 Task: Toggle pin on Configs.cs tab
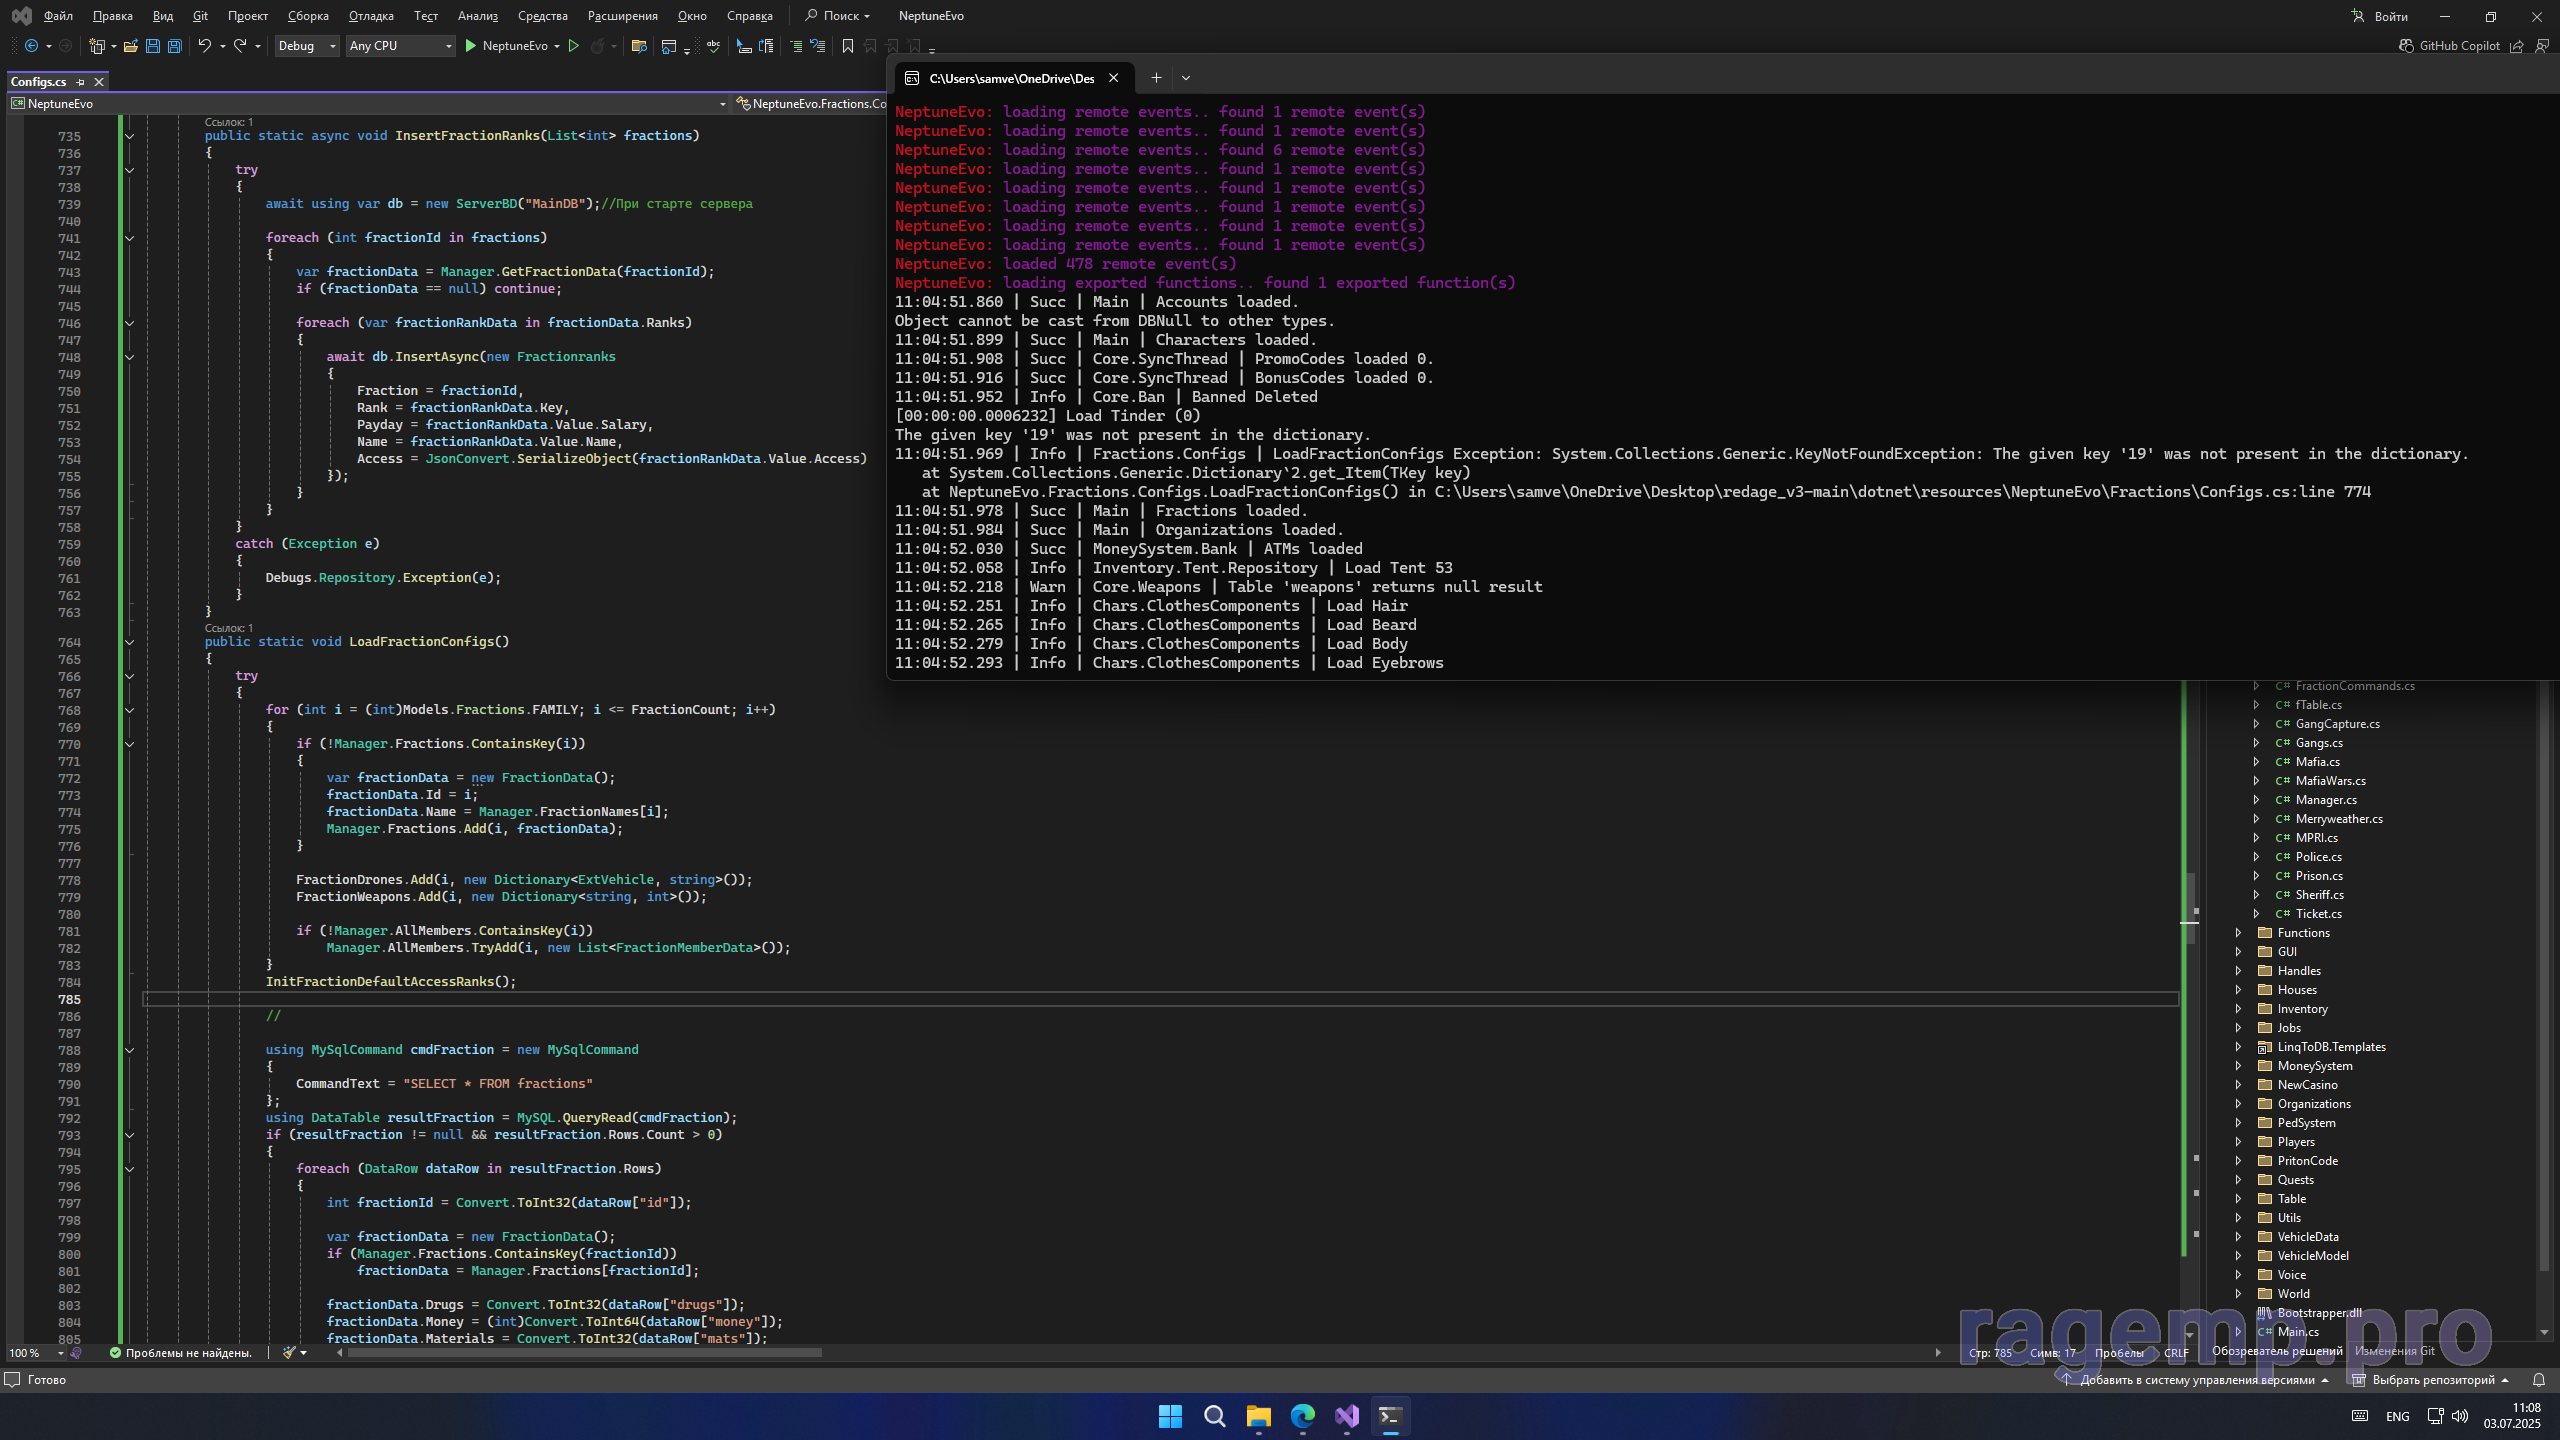click(81, 82)
